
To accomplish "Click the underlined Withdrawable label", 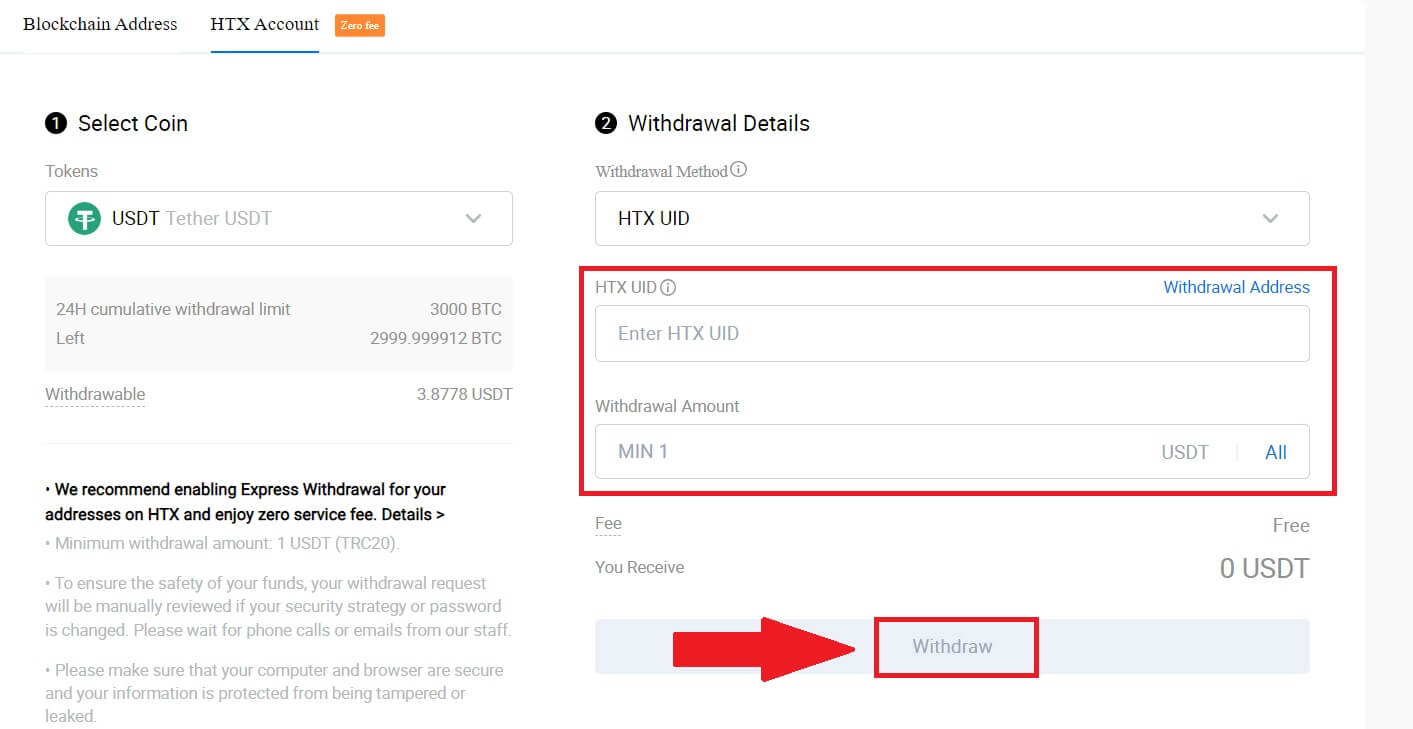I will coord(94,394).
